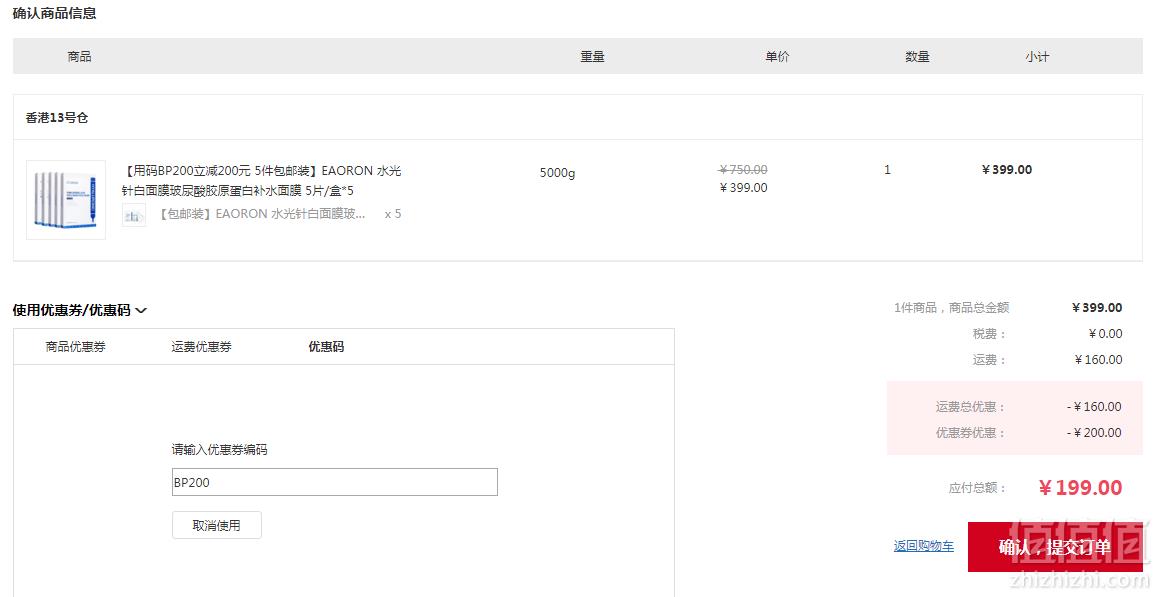Switch to the 商品优惠券 tab
This screenshot has width=1159, height=597.
(75, 347)
